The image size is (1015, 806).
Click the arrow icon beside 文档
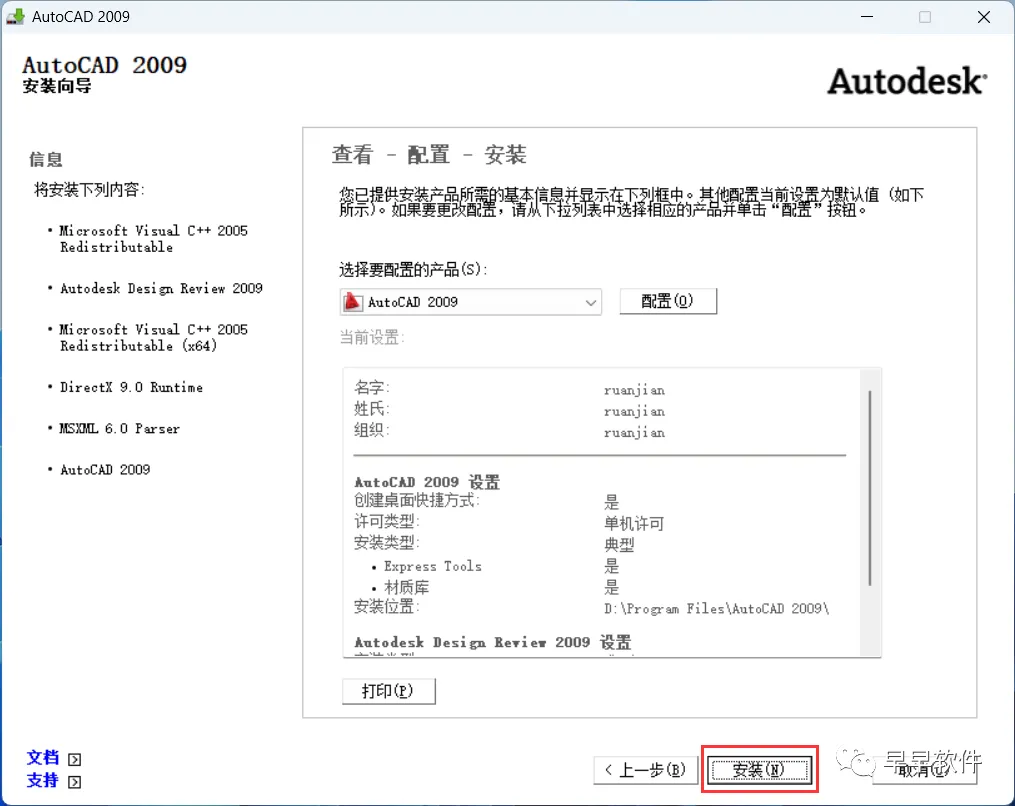[x=74, y=759]
